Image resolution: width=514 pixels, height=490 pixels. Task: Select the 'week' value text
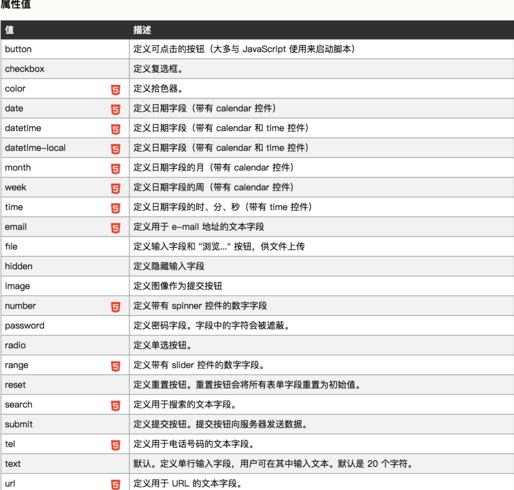pyautogui.click(x=15, y=187)
